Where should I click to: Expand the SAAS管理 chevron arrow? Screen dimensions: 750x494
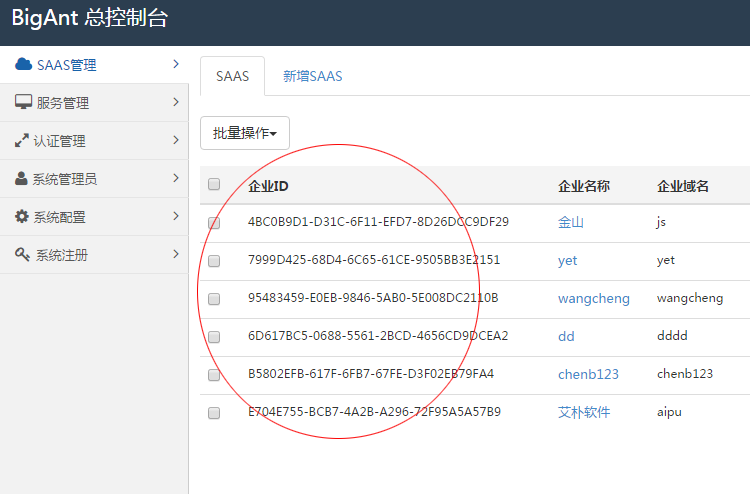tap(176, 65)
